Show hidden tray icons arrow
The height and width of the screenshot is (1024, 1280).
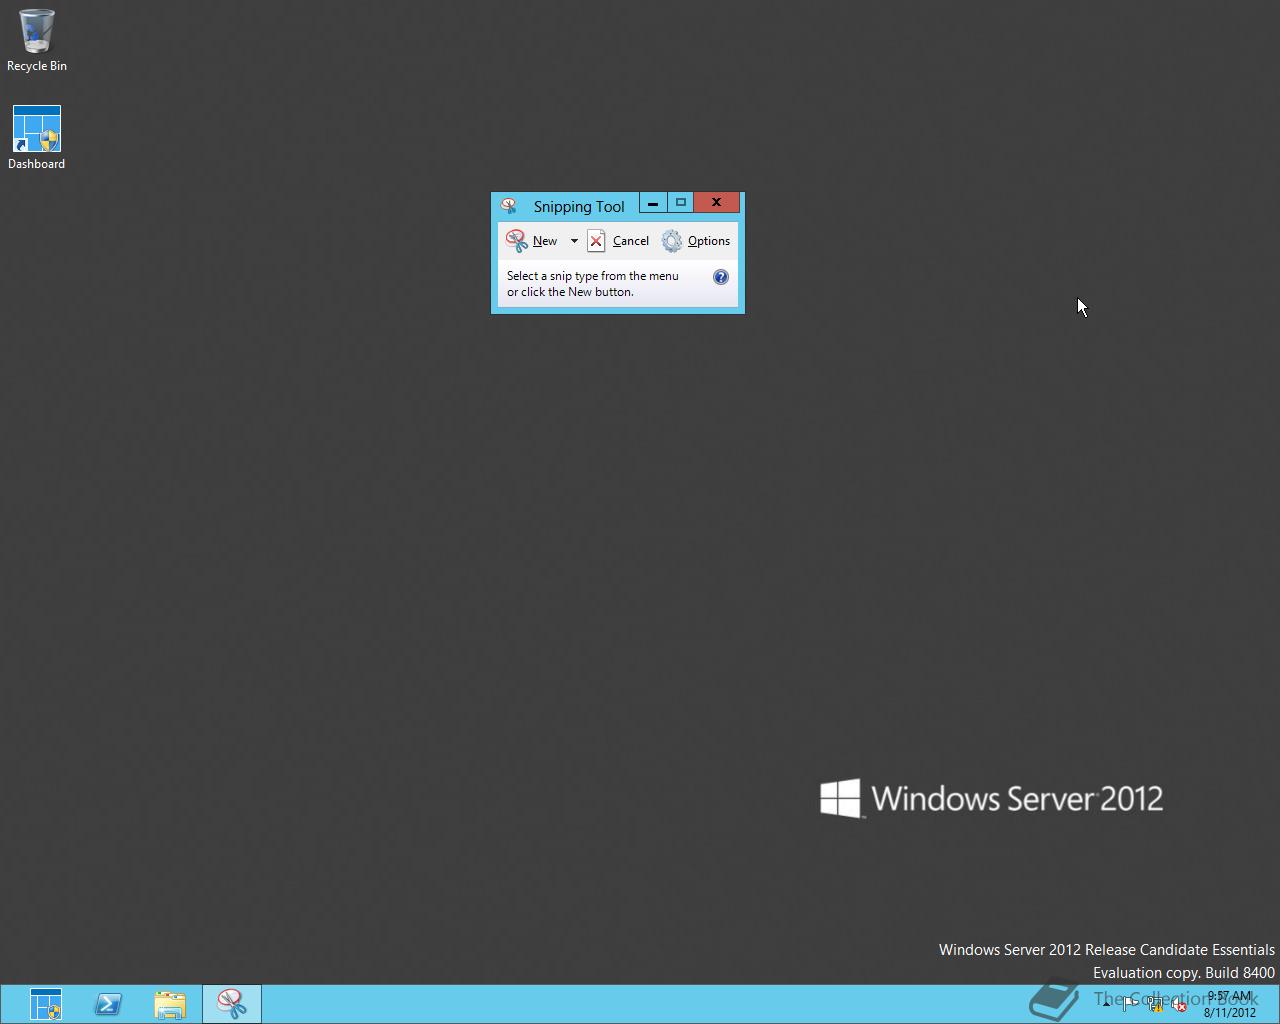1106,1004
